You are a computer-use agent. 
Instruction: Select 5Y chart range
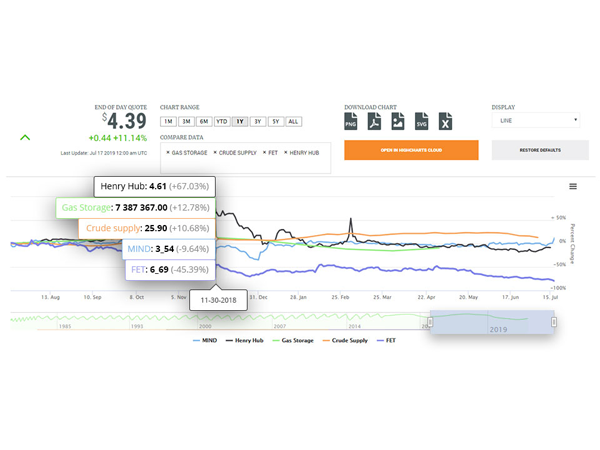pos(276,122)
